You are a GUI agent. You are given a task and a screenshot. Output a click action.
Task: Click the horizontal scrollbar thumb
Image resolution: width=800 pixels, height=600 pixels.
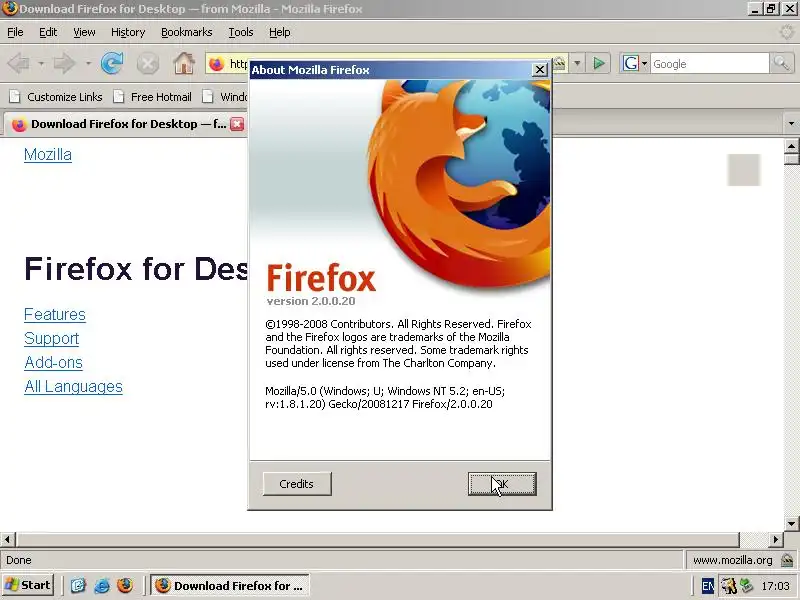(378, 539)
